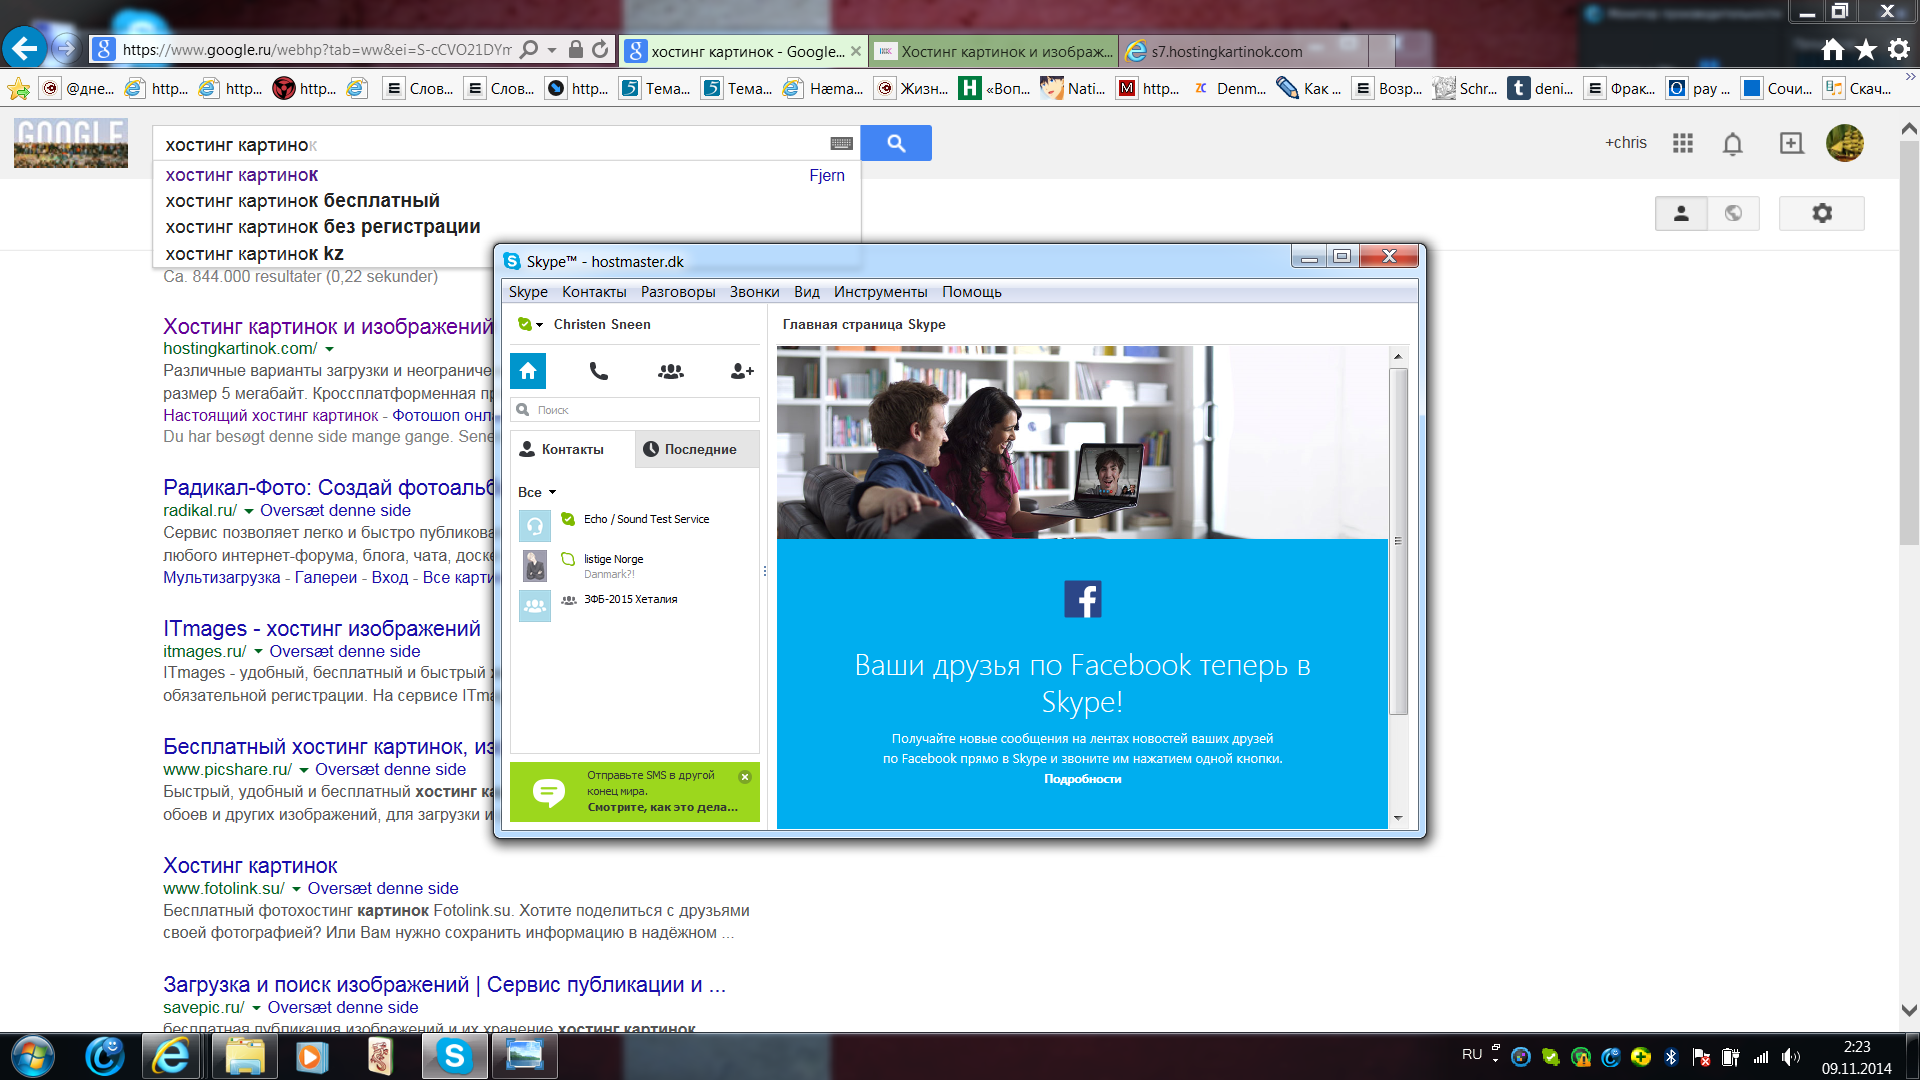
Task: Choose suggestion 'хостинг картинок без регистрации'
Action: pos(322,227)
